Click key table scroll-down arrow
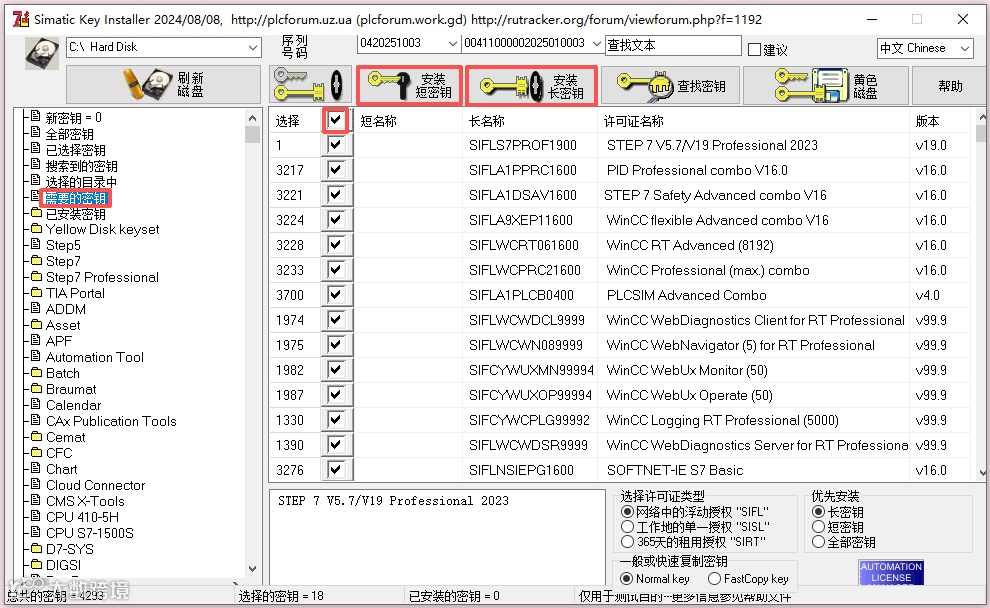 pos(982,472)
